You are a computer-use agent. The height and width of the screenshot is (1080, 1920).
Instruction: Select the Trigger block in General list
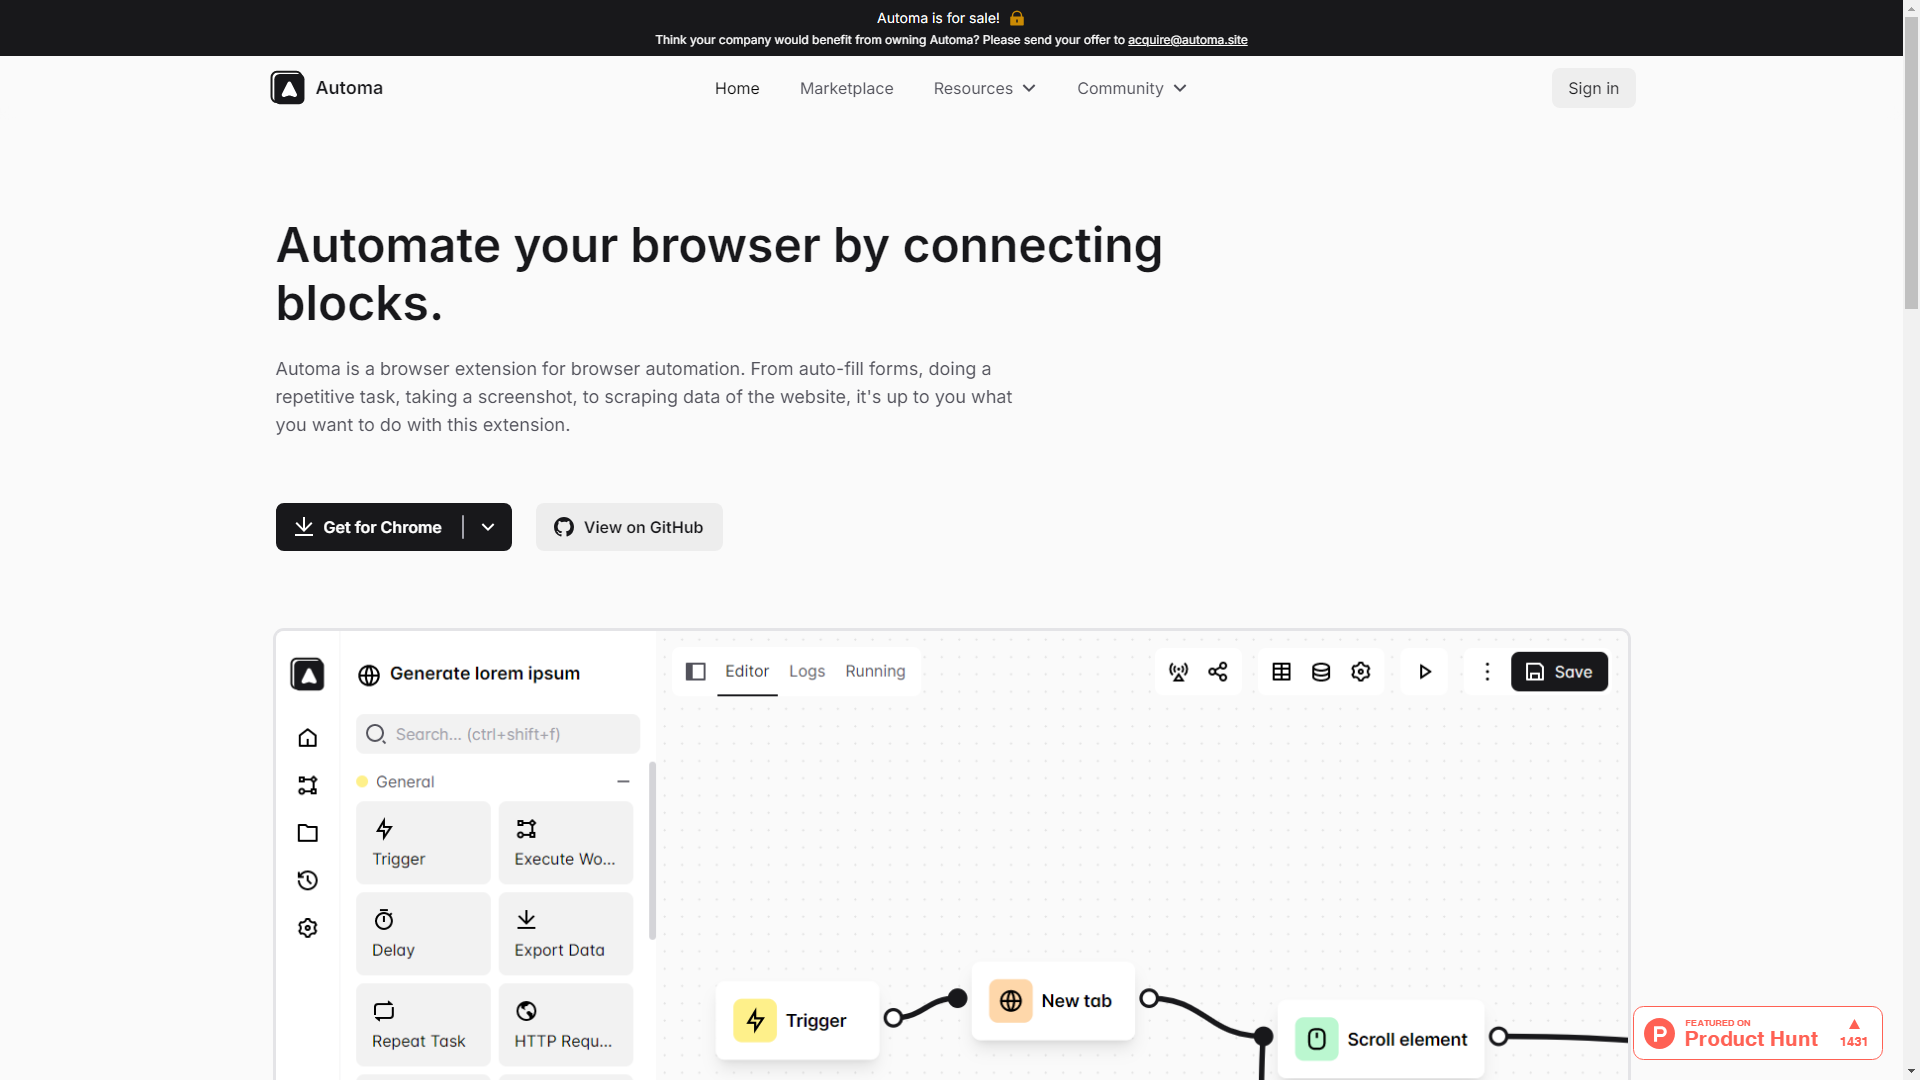point(424,843)
